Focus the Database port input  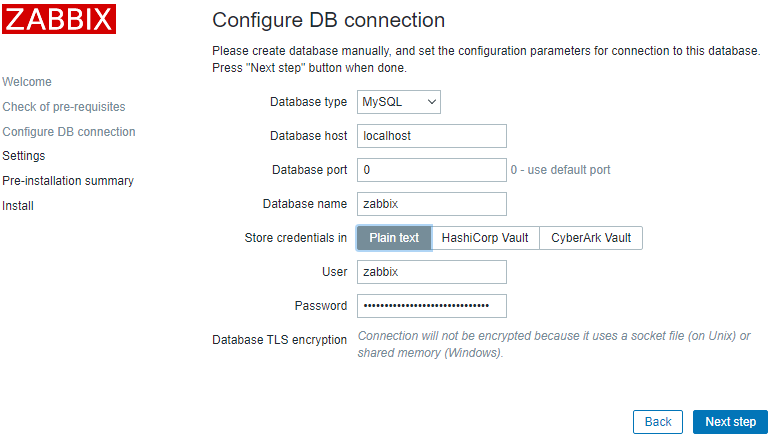[431, 170]
